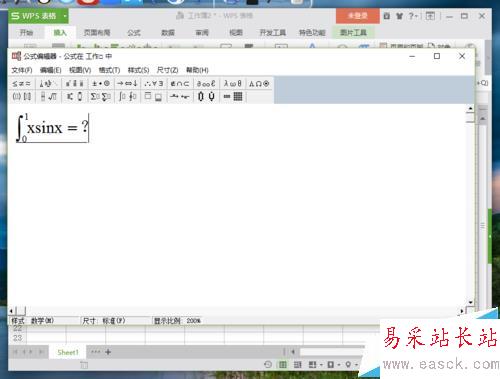Click the backup clock icon in WPS status bar
The height and width of the screenshot is (379, 500).
pos(268,365)
